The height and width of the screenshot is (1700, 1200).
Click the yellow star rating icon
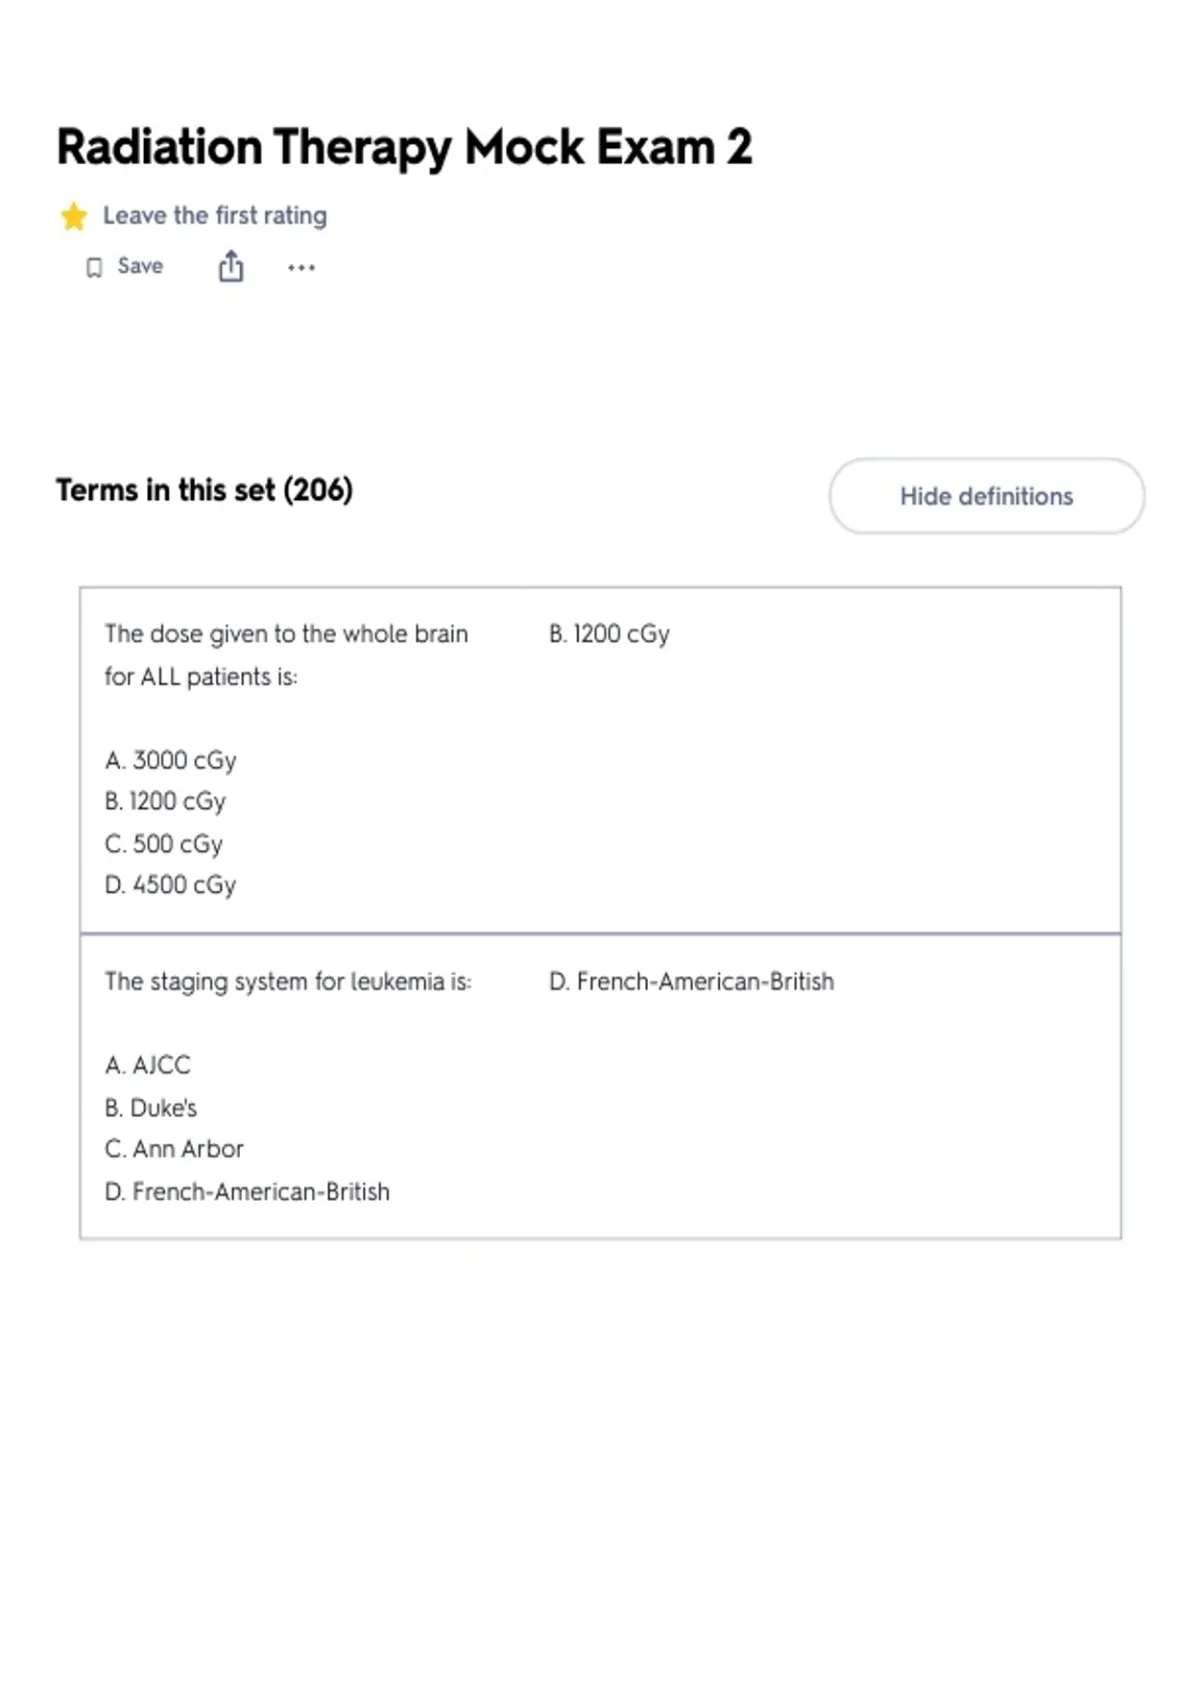tap(73, 216)
